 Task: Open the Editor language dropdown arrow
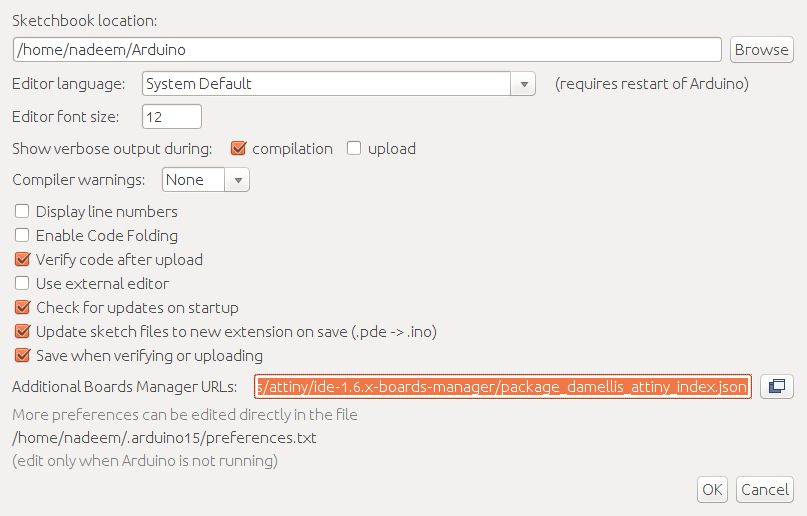pyautogui.click(x=523, y=84)
